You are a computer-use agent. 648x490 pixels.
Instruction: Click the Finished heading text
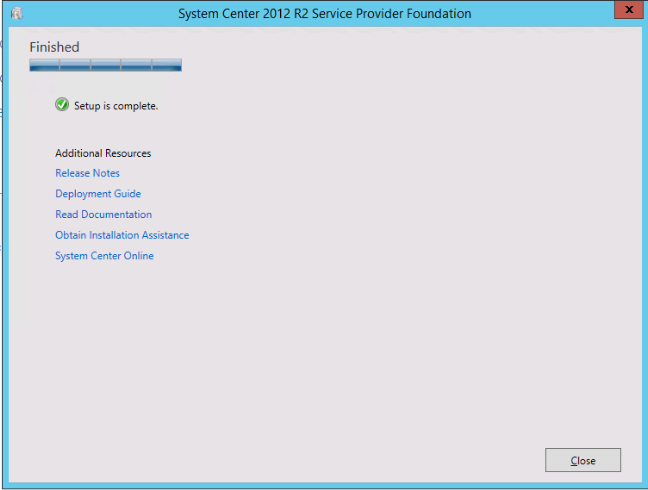pos(54,47)
